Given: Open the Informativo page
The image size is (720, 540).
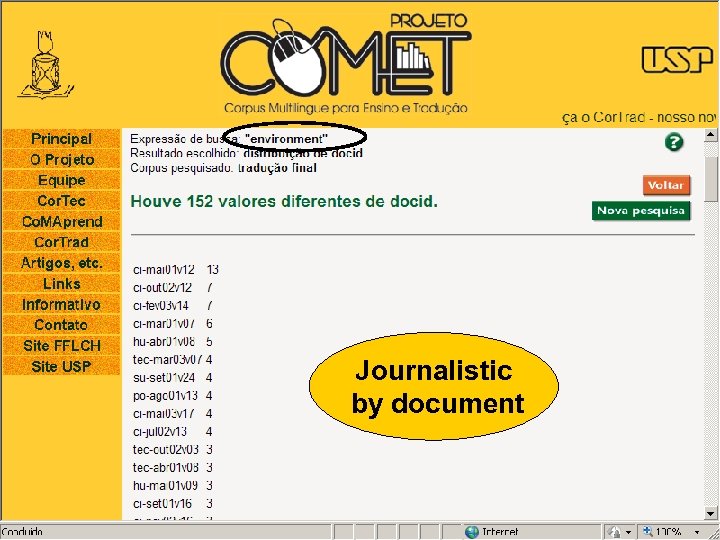Looking at the screenshot, I should coord(61,304).
